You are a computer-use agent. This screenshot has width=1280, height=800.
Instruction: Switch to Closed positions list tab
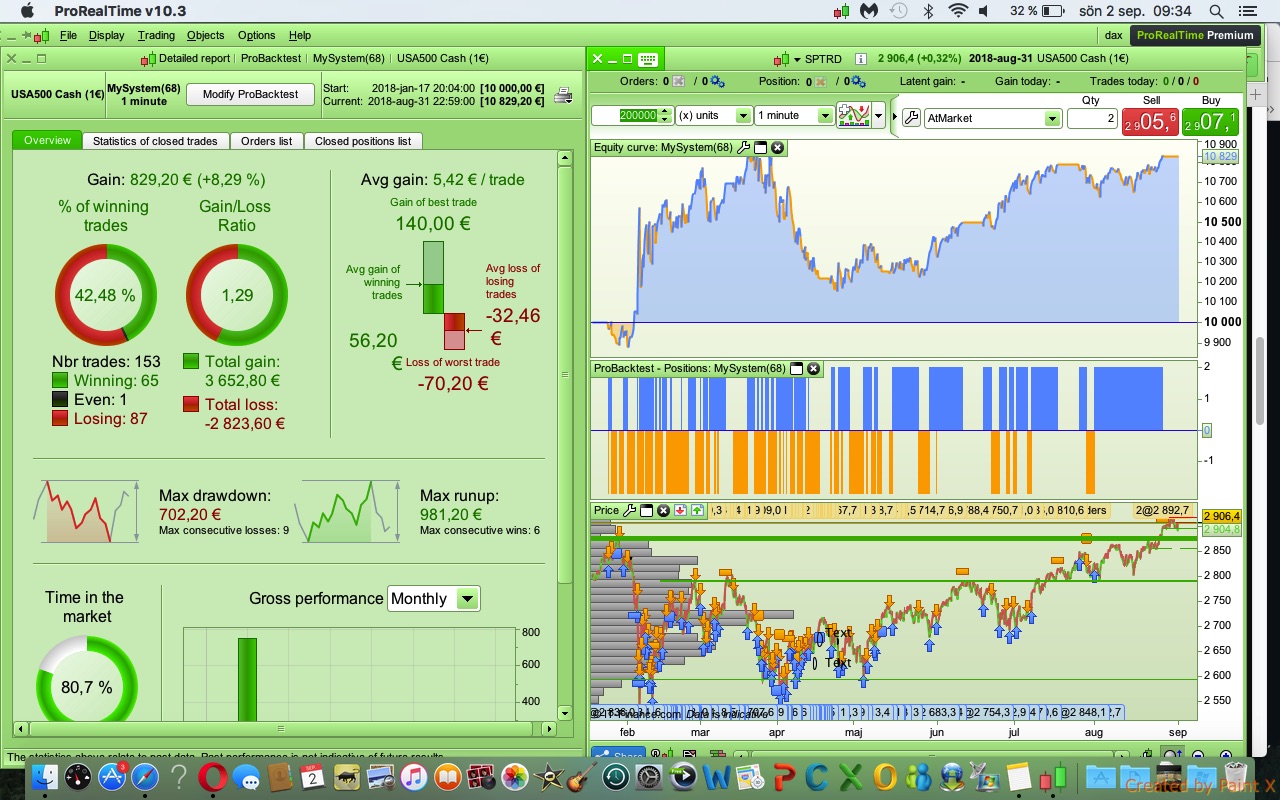(x=363, y=141)
